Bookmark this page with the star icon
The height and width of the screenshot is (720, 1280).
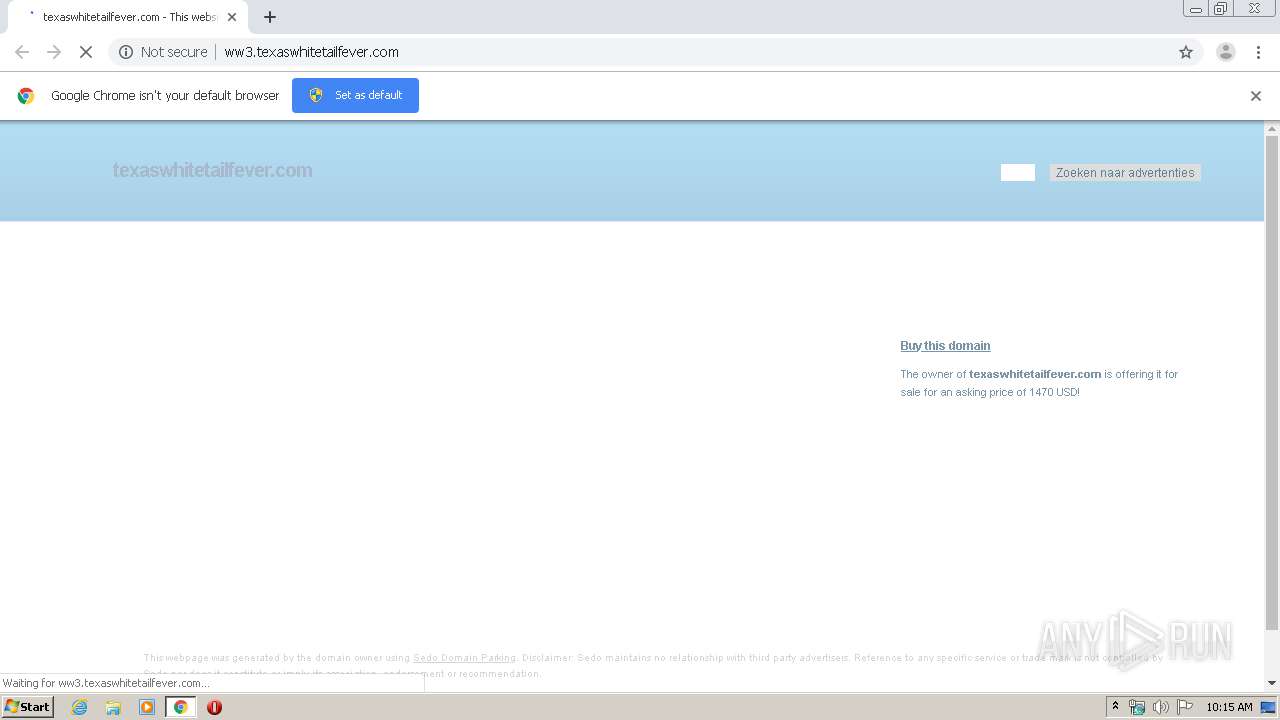tap(1186, 52)
